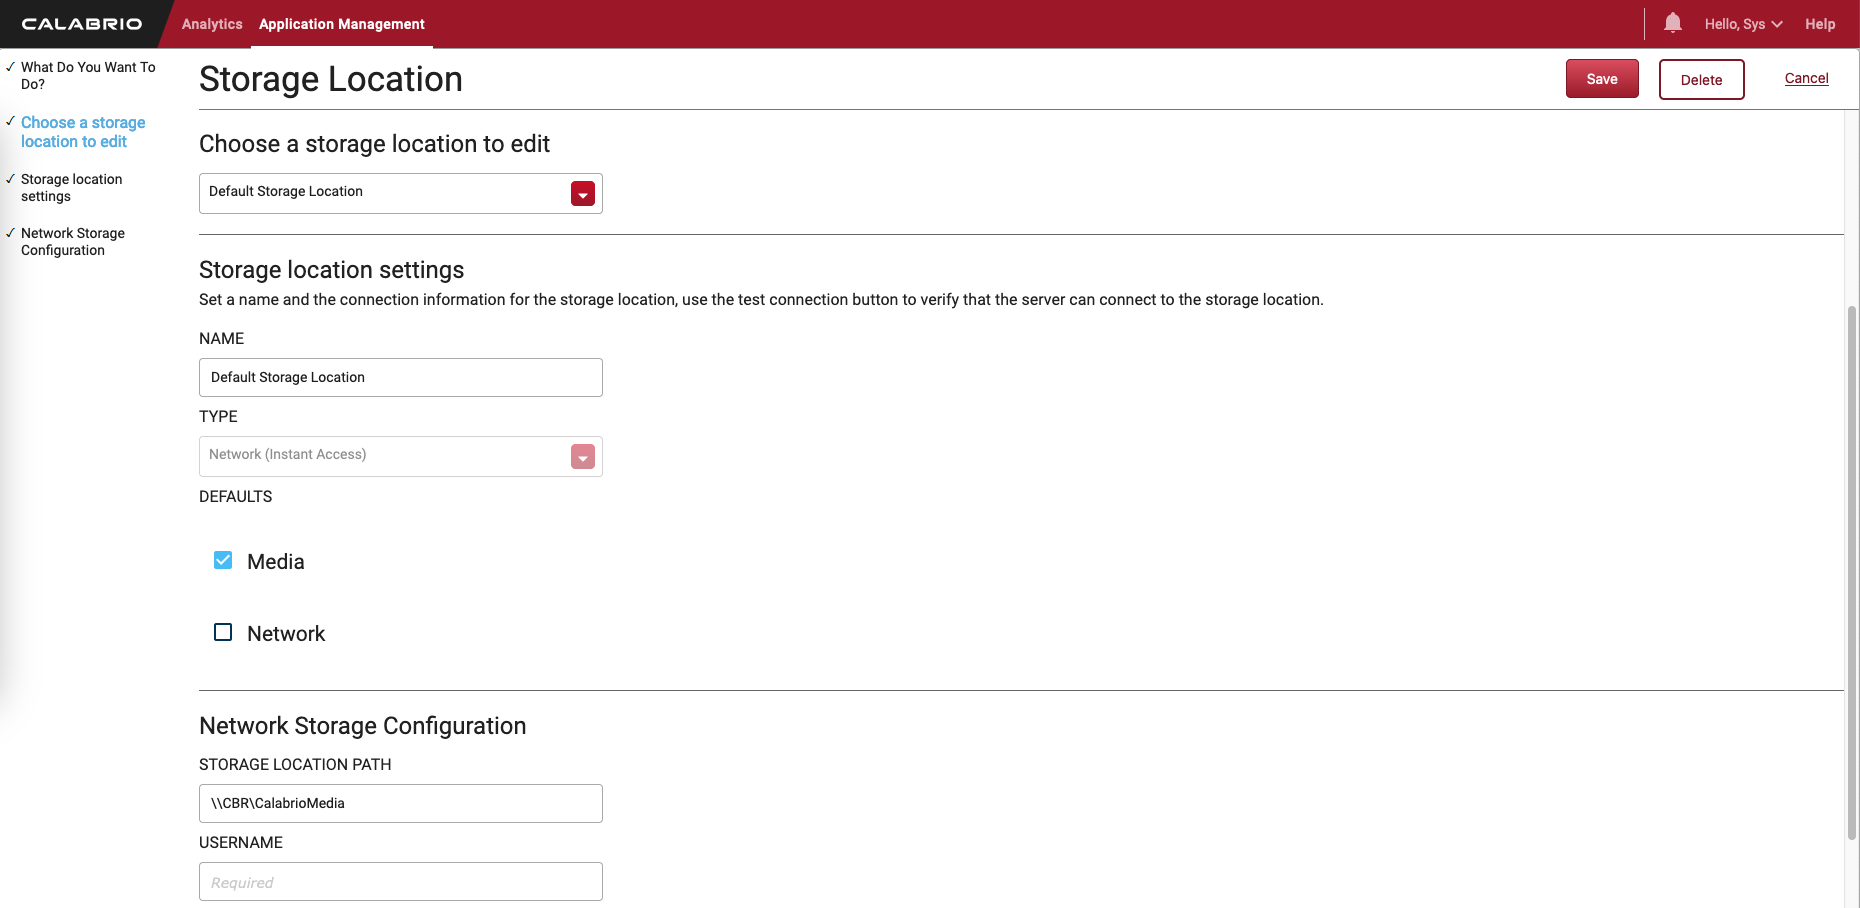Click the Calabrio logo
This screenshot has width=1860, height=908.
[82, 24]
